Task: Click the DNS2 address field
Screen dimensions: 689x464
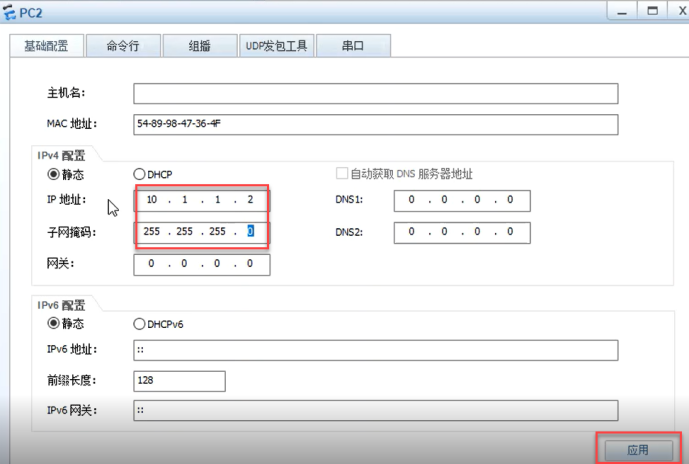Action: (x=461, y=232)
